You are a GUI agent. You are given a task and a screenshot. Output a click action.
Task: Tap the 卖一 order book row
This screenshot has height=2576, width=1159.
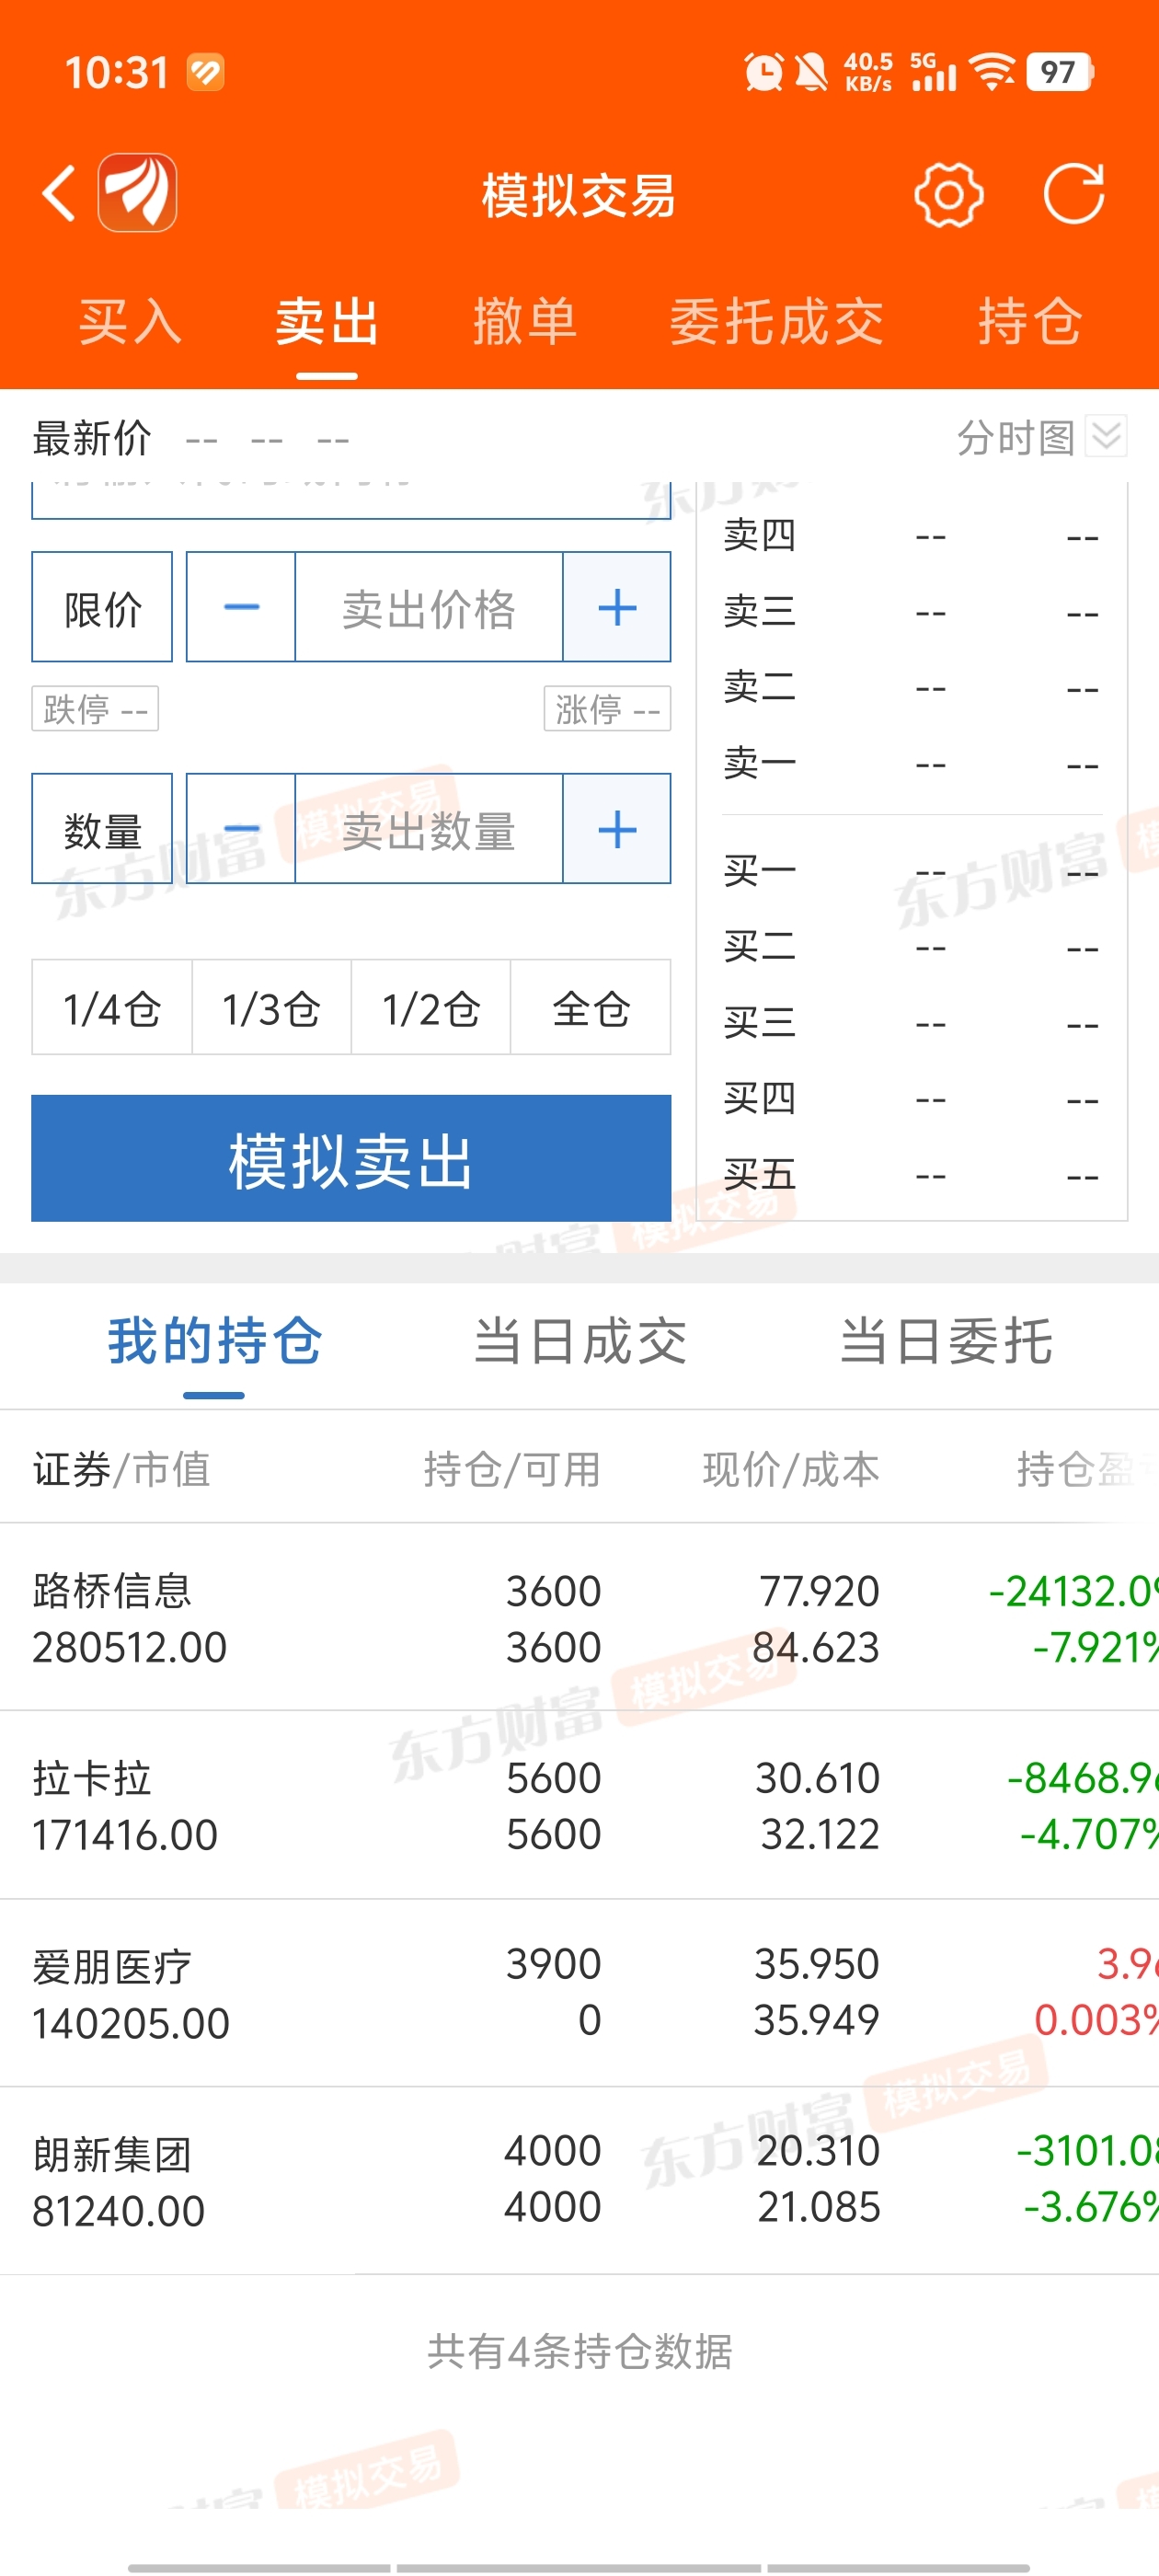(912, 764)
